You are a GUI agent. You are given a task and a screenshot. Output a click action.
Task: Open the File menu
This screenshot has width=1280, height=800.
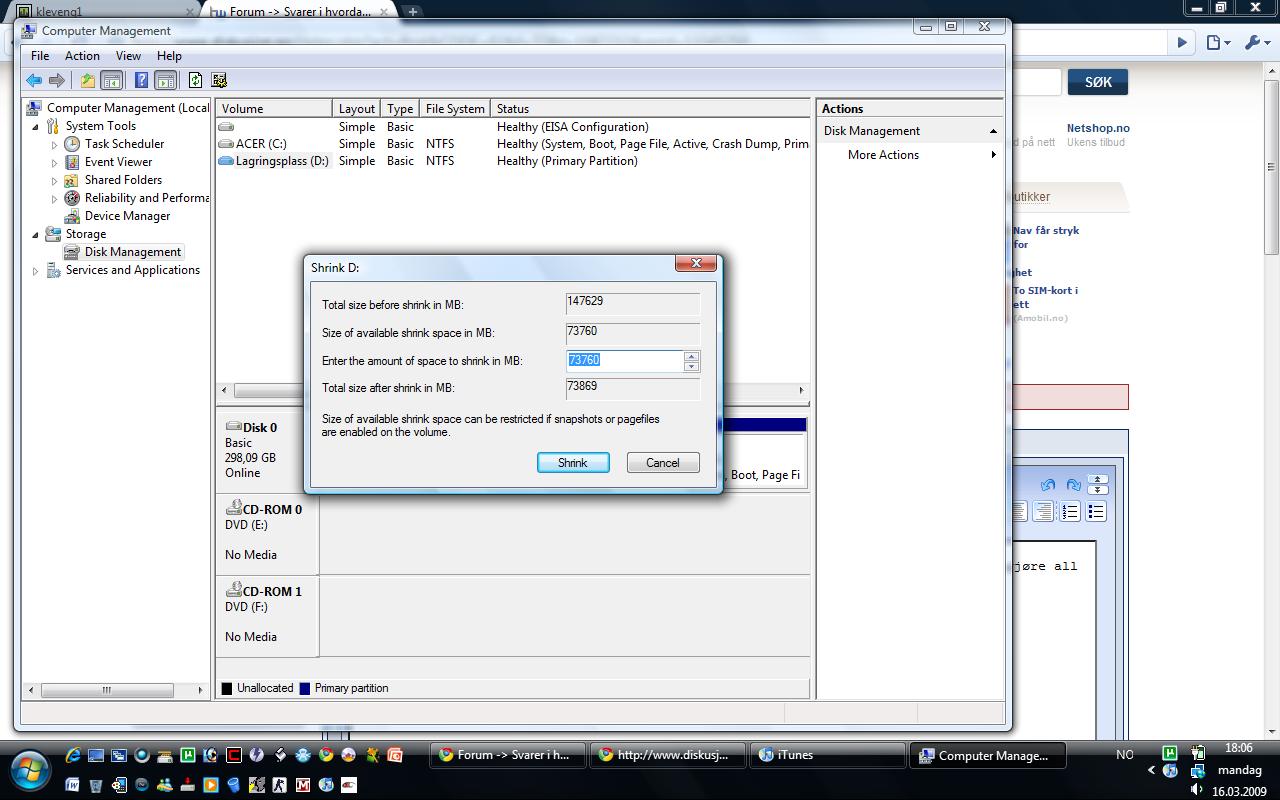point(40,56)
